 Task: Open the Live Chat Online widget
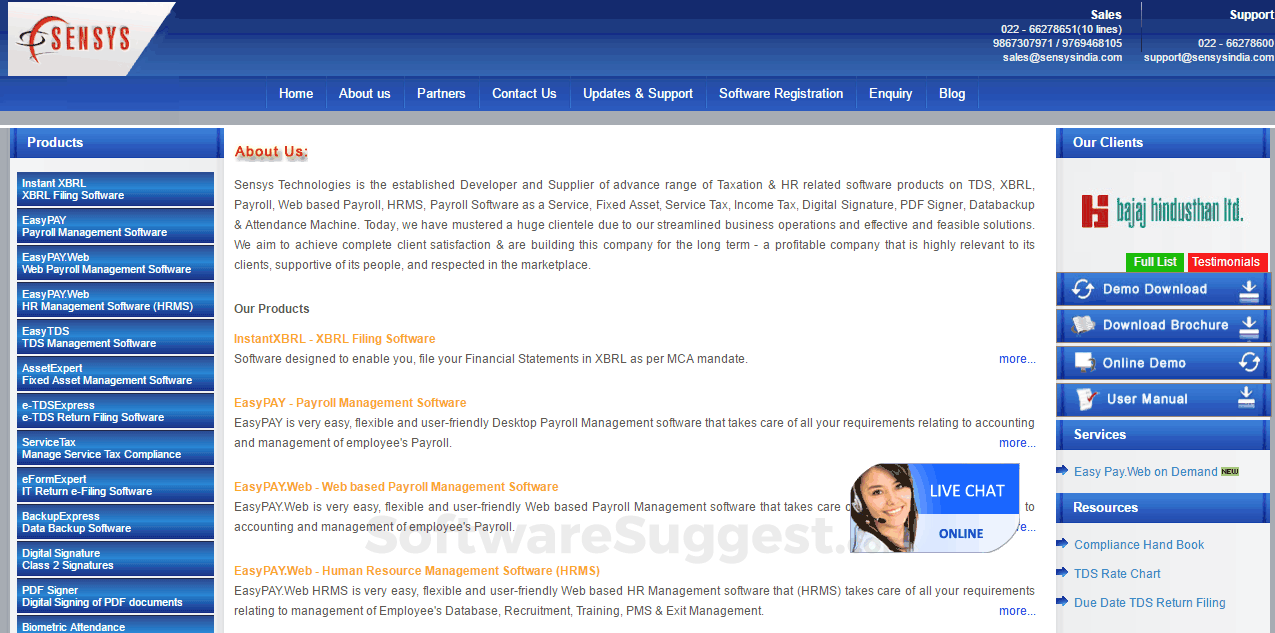tap(935, 508)
